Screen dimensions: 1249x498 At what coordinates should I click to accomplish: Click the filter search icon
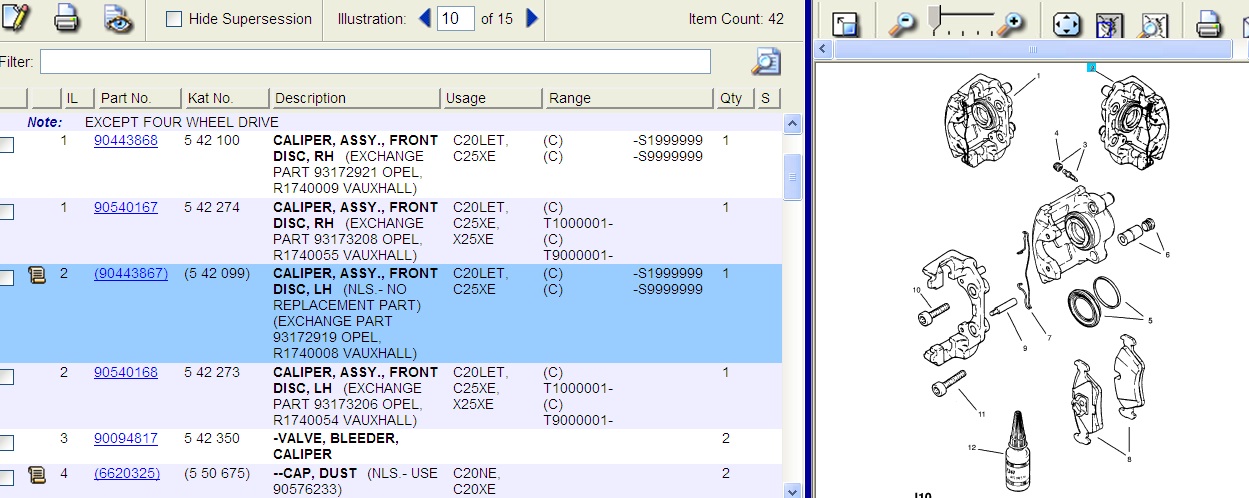765,62
